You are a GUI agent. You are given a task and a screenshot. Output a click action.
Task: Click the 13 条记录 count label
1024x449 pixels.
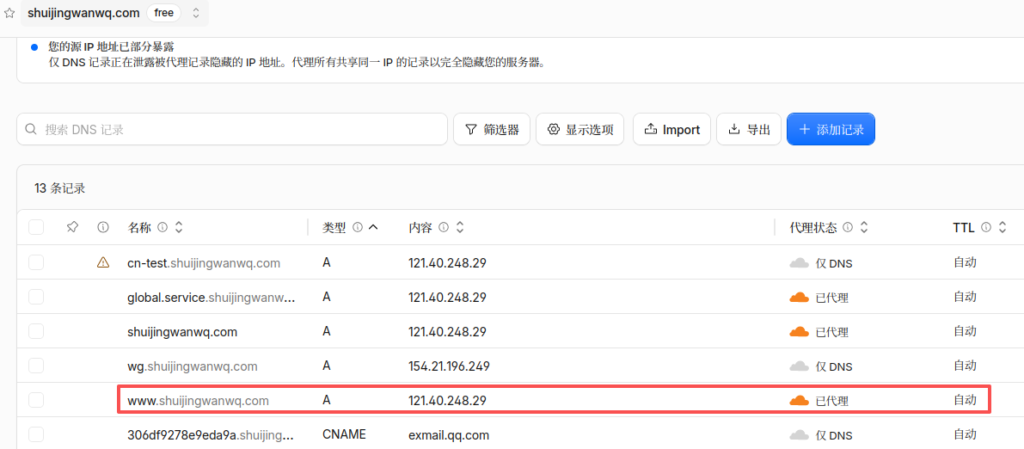tap(59, 189)
